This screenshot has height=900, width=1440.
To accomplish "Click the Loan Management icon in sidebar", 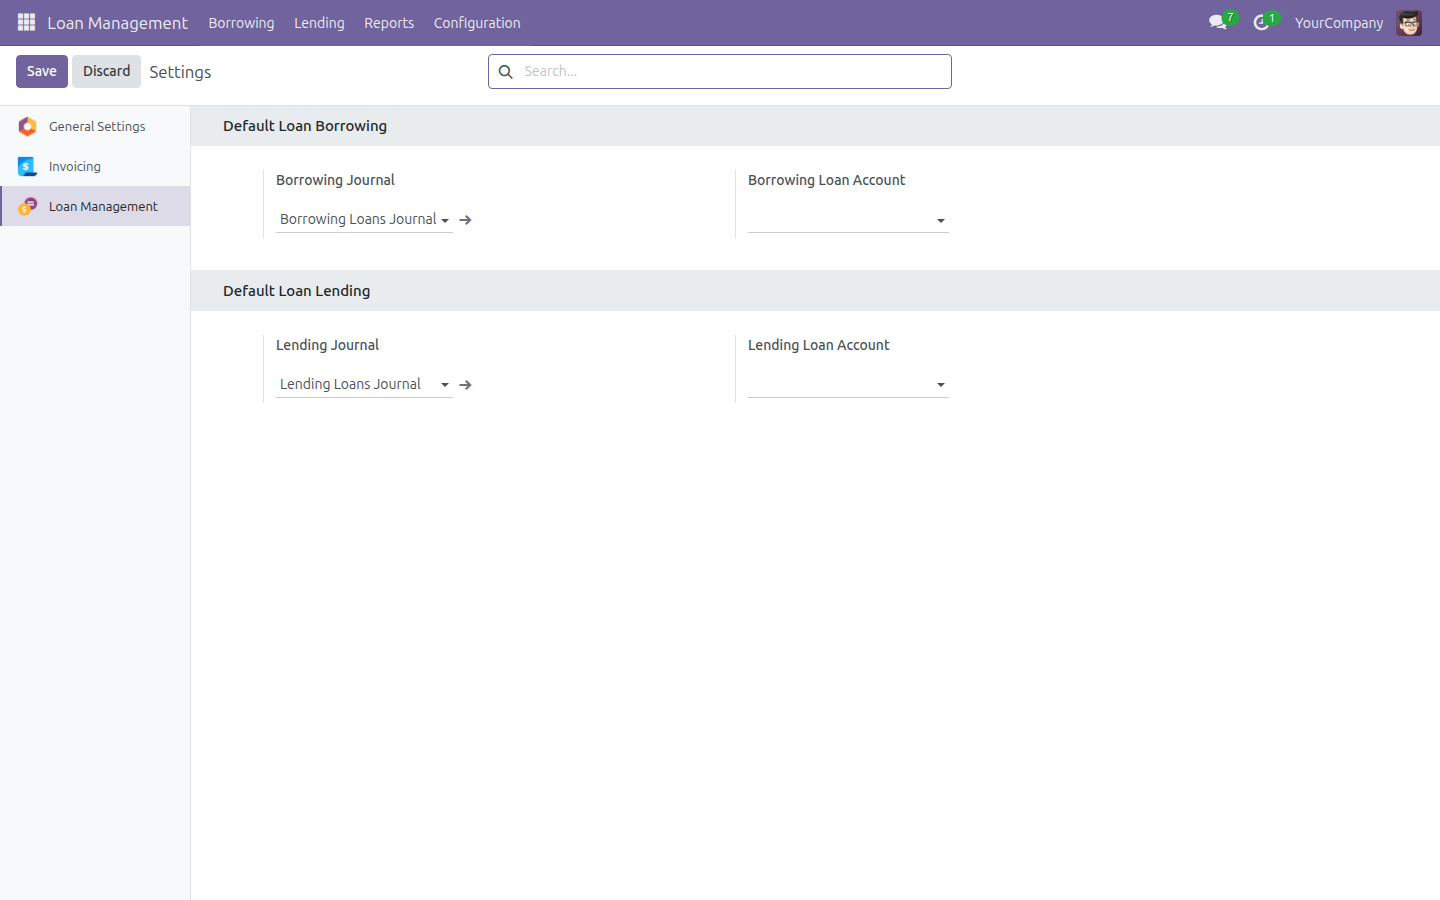I will 28,206.
